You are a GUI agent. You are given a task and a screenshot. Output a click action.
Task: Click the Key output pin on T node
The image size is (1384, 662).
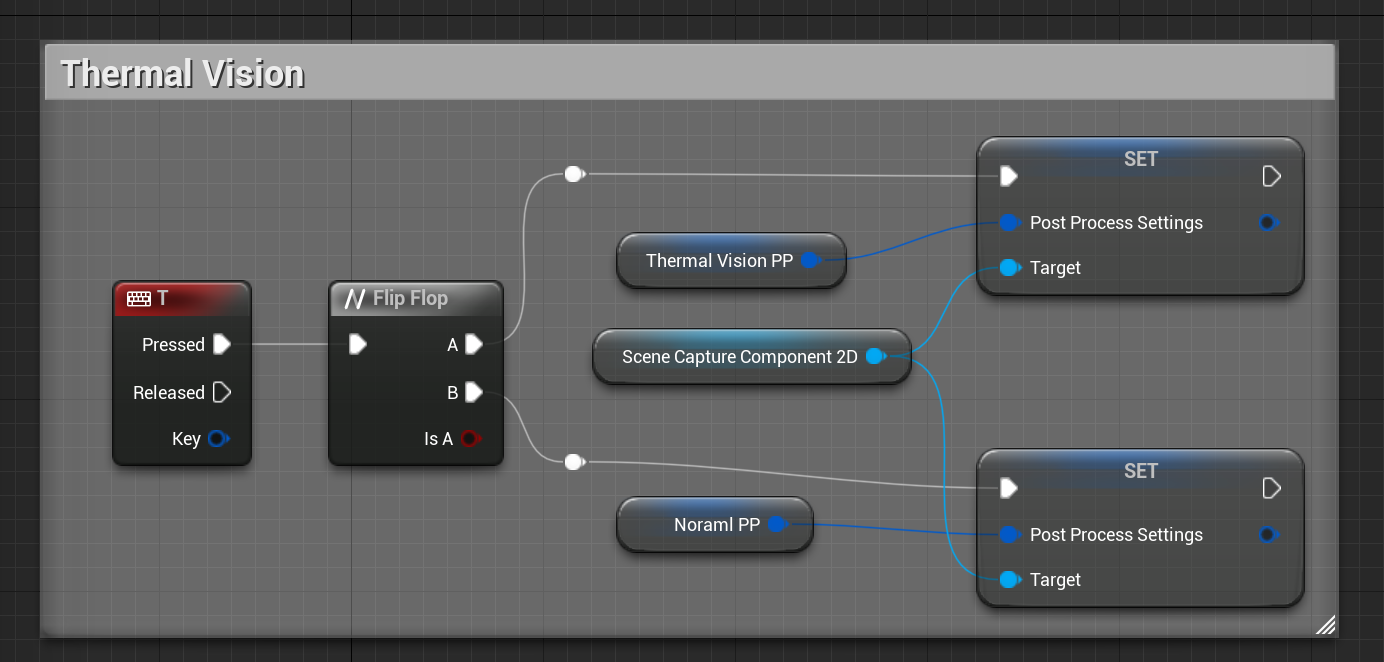click(x=217, y=438)
